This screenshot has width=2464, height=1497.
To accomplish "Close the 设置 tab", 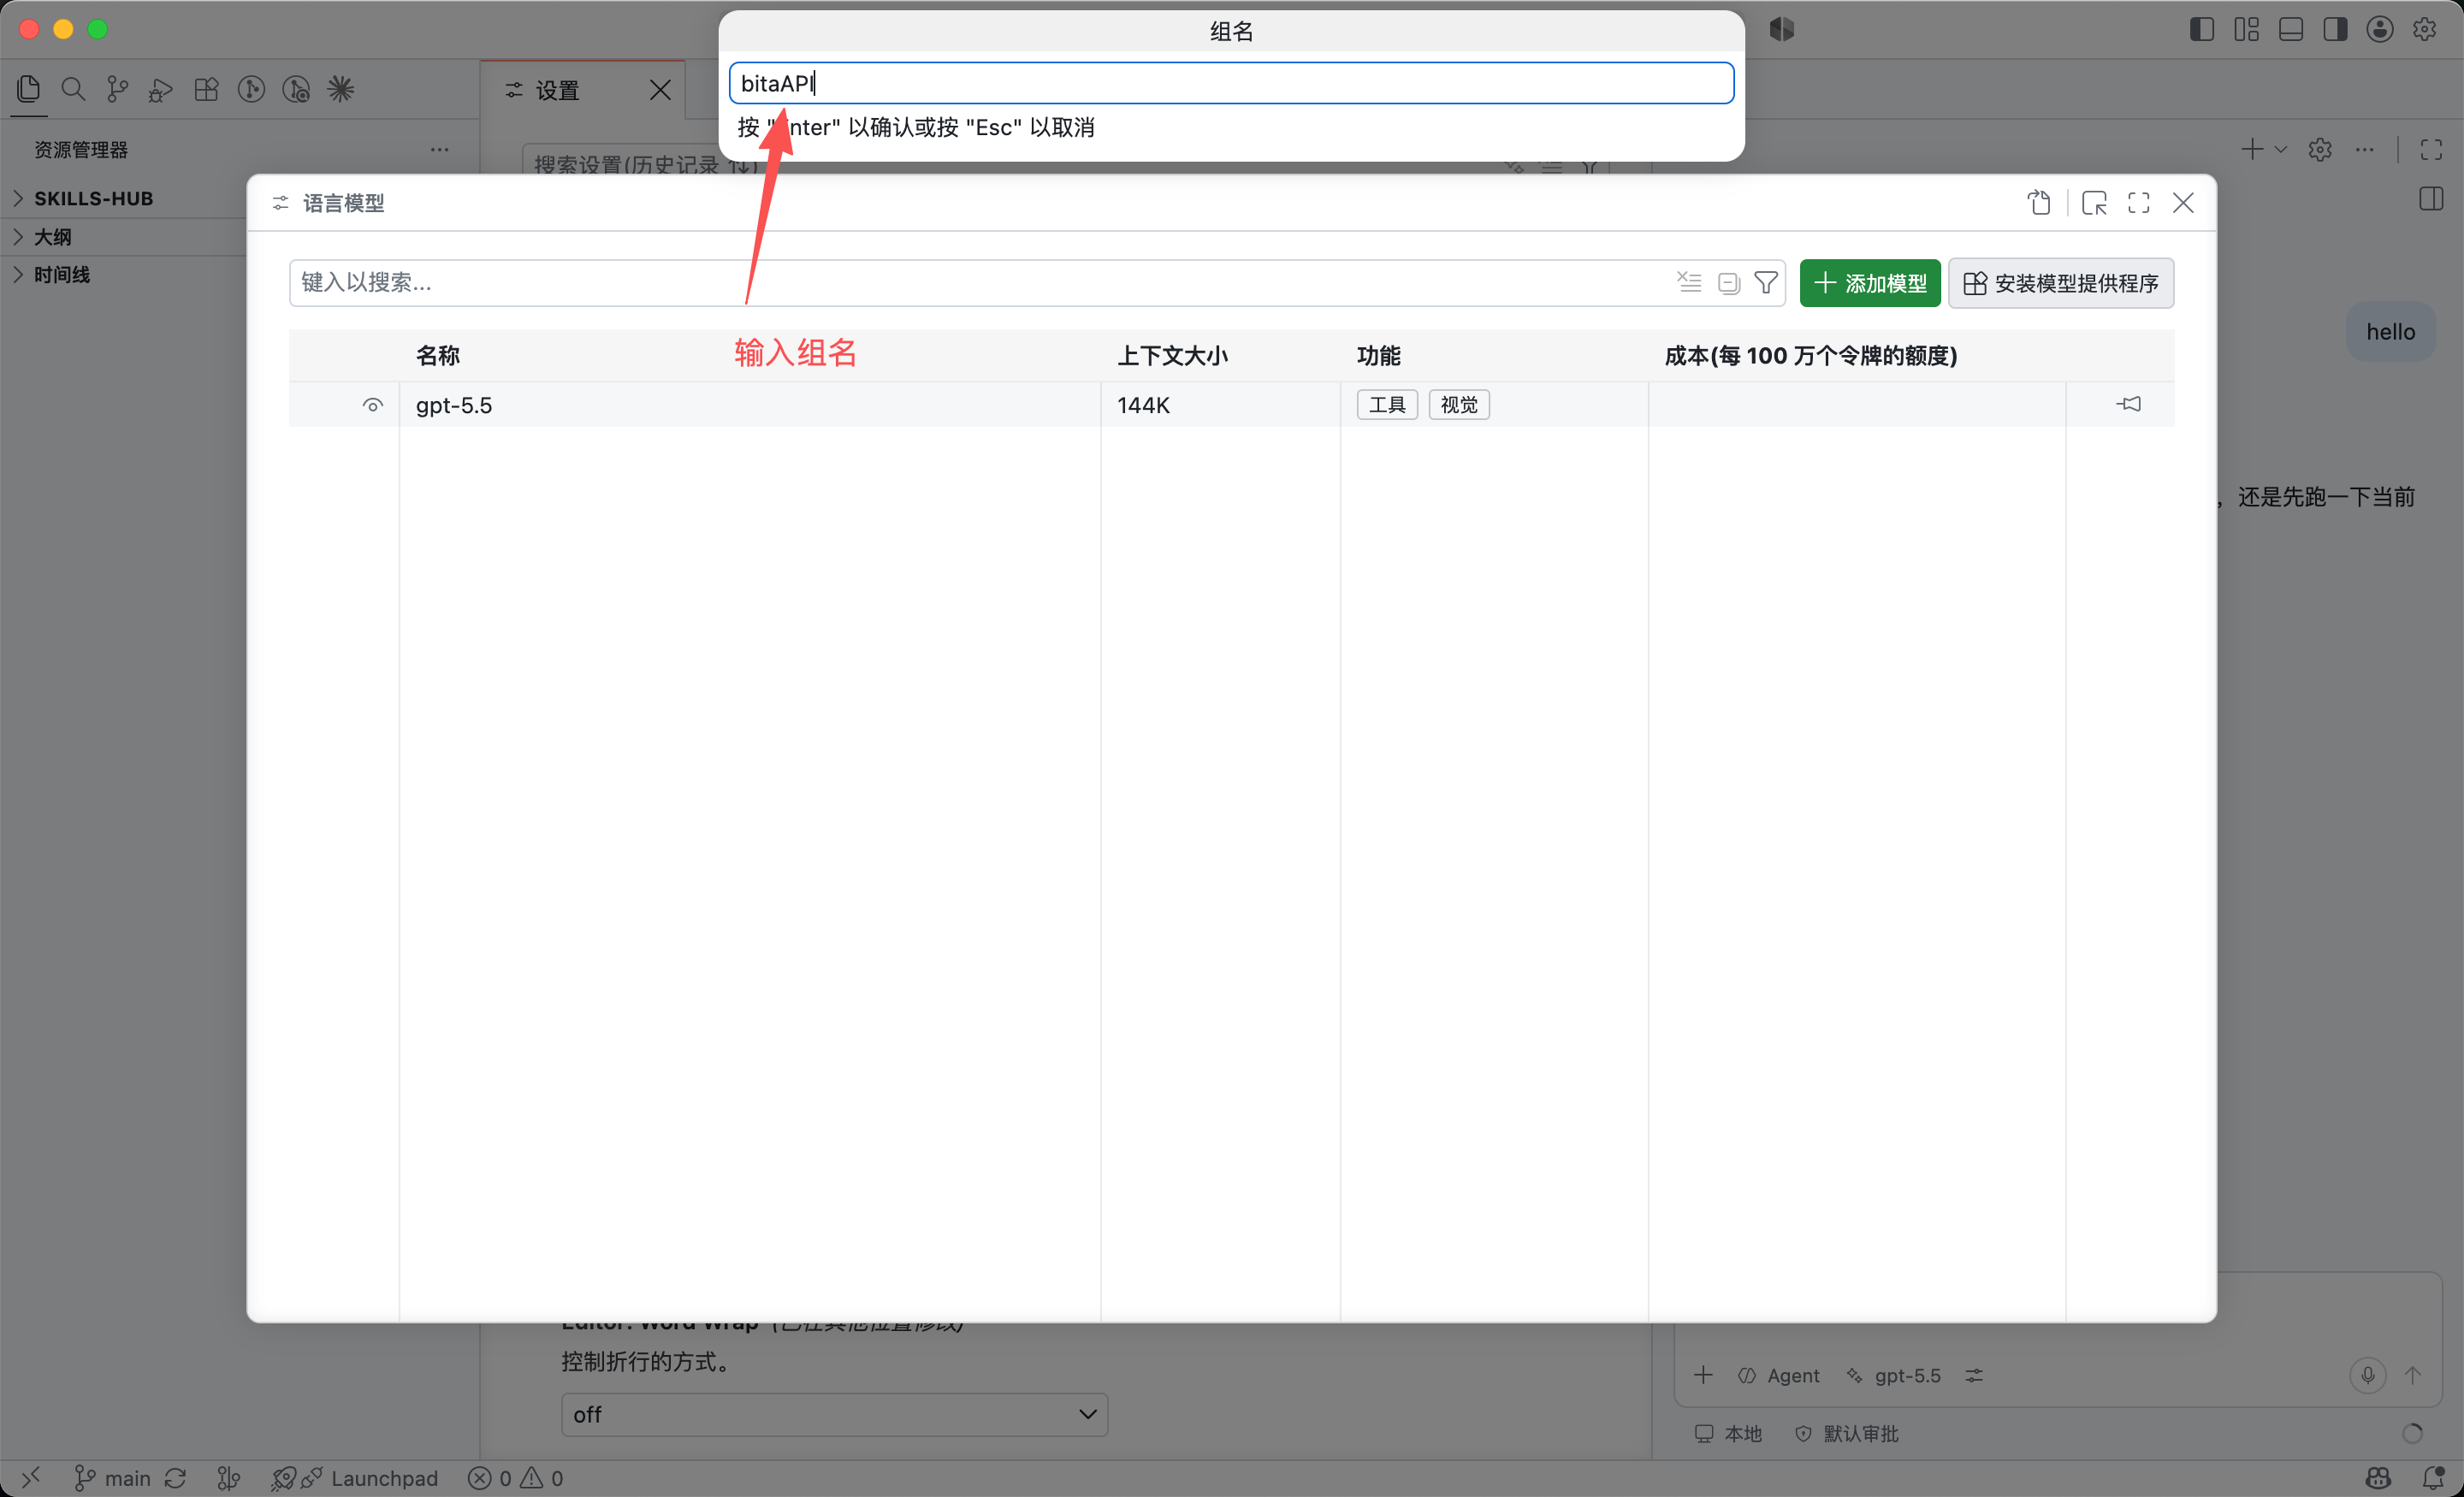I will [x=660, y=90].
